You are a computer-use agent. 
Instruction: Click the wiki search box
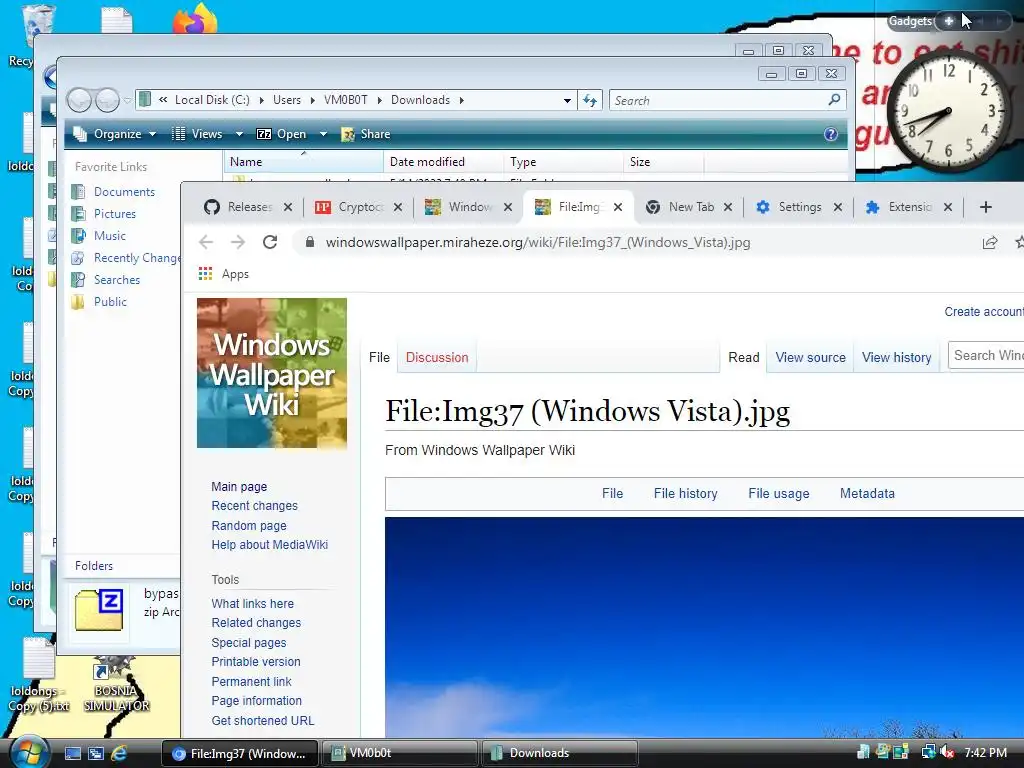(x=986, y=355)
